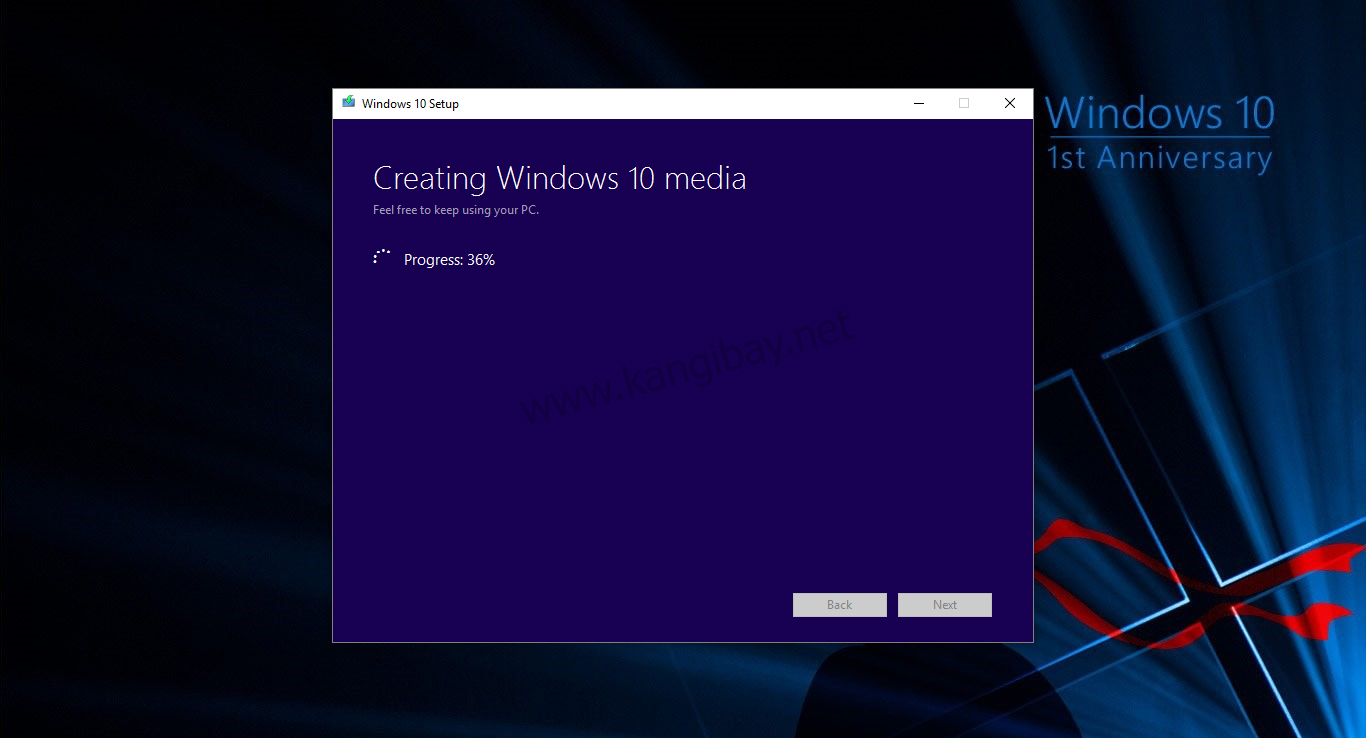This screenshot has width=1366, height=738.
Task: Click 'Feel free to keep using your PC.' text
Action: (456, 210)
